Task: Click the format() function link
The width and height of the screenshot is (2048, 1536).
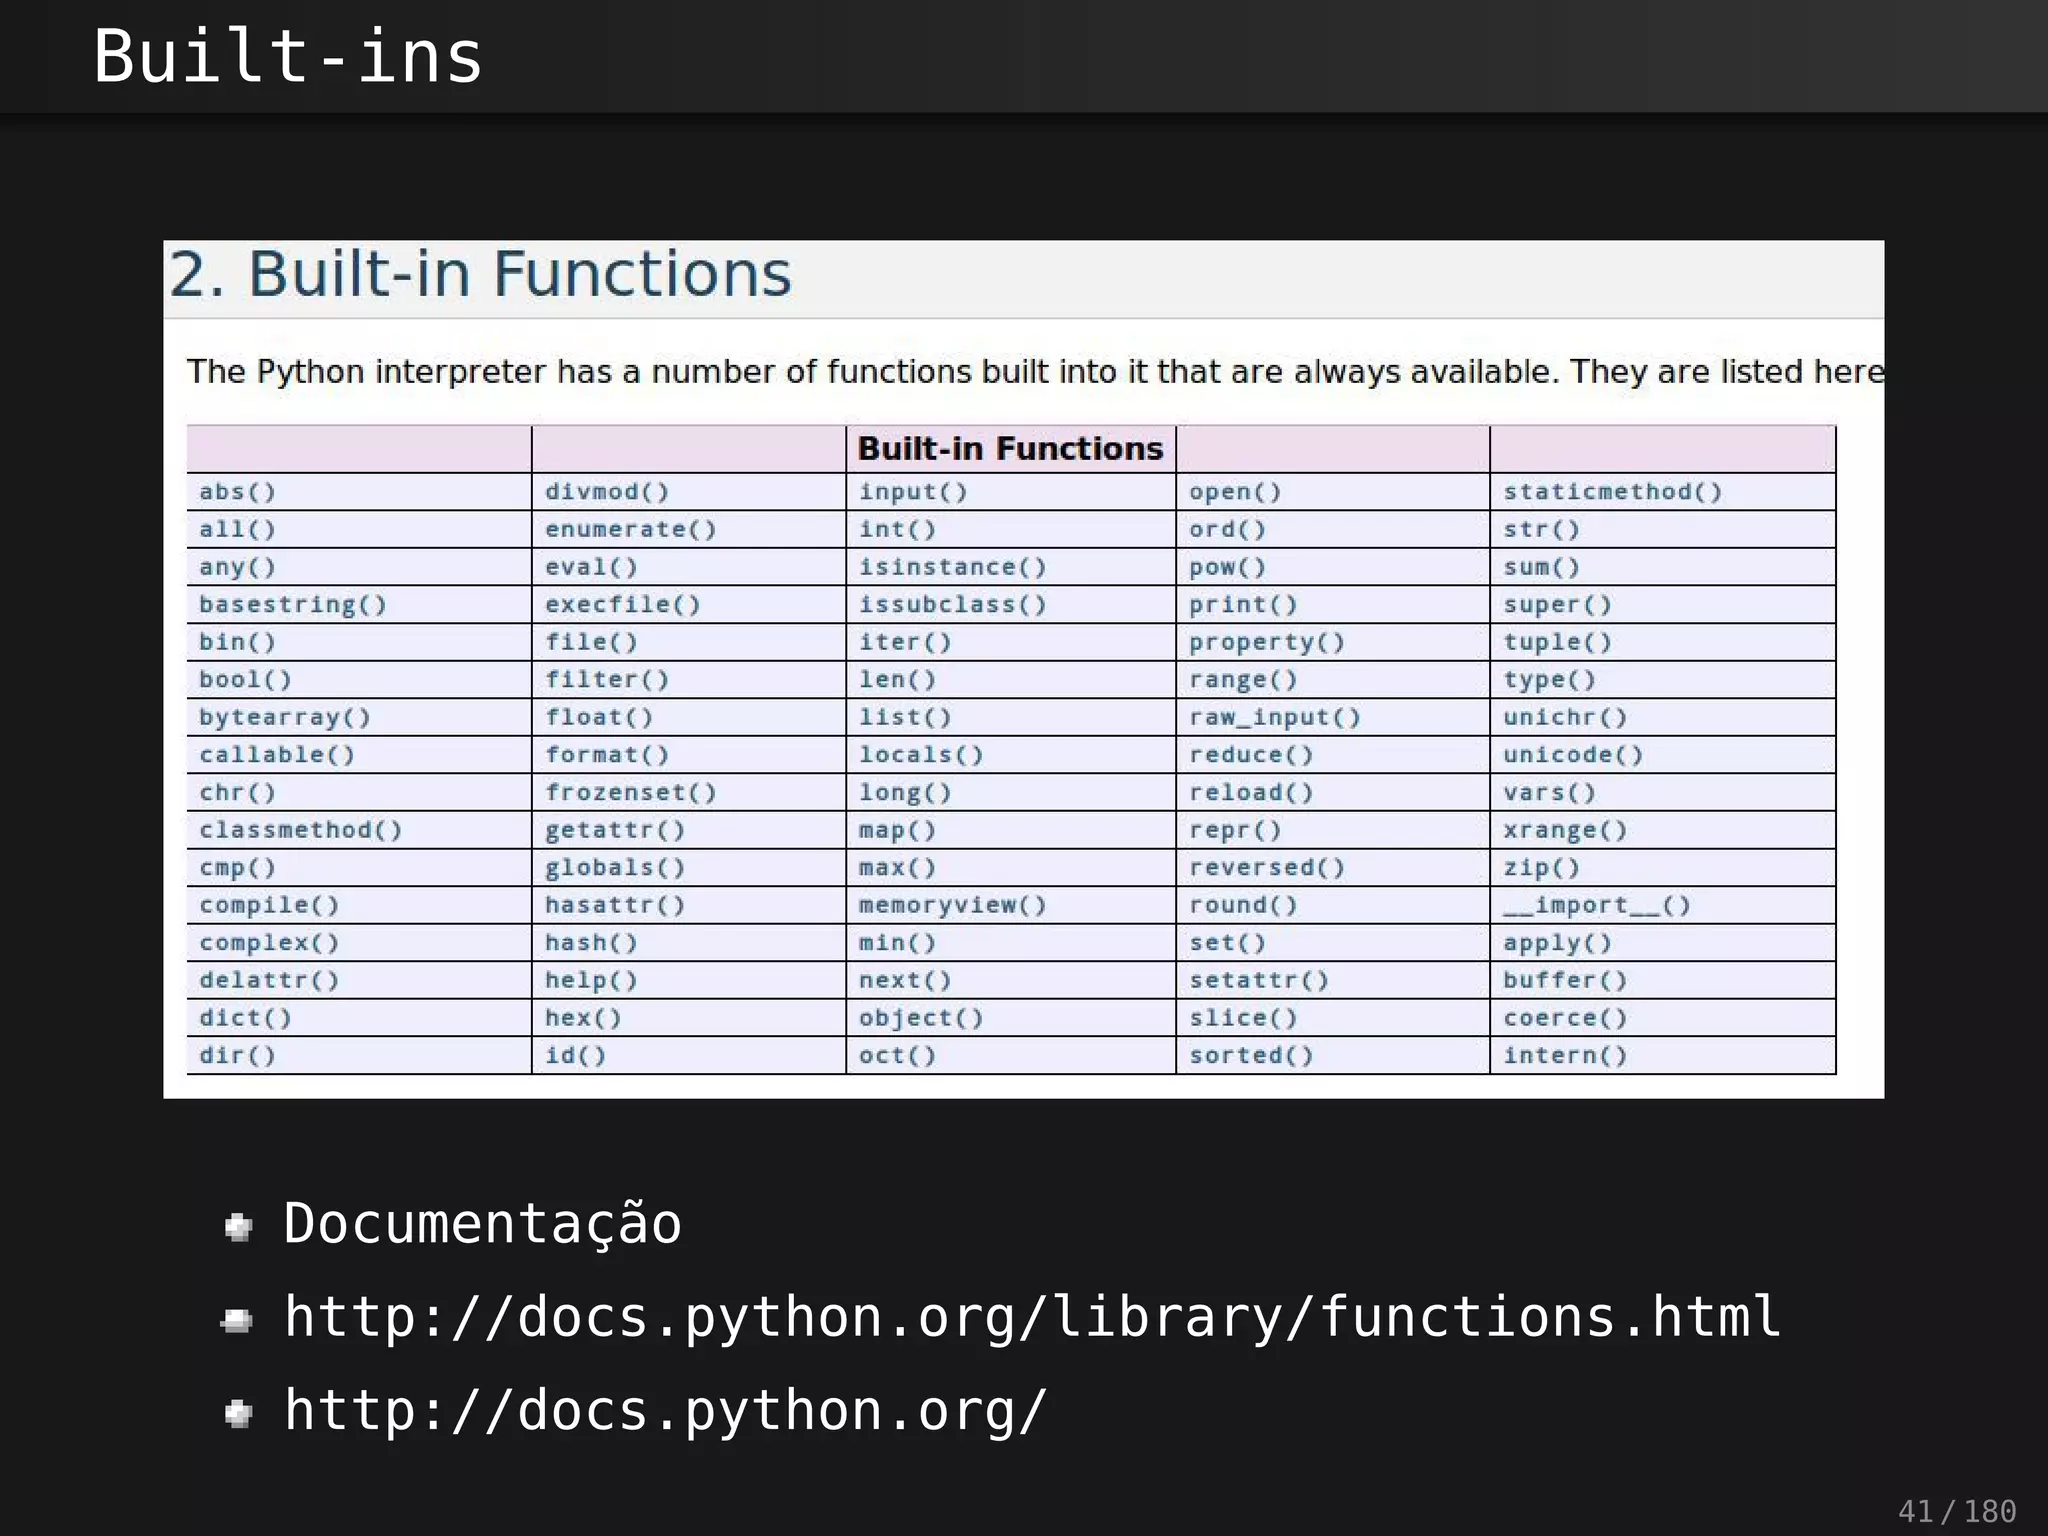Action: (606, 755)
